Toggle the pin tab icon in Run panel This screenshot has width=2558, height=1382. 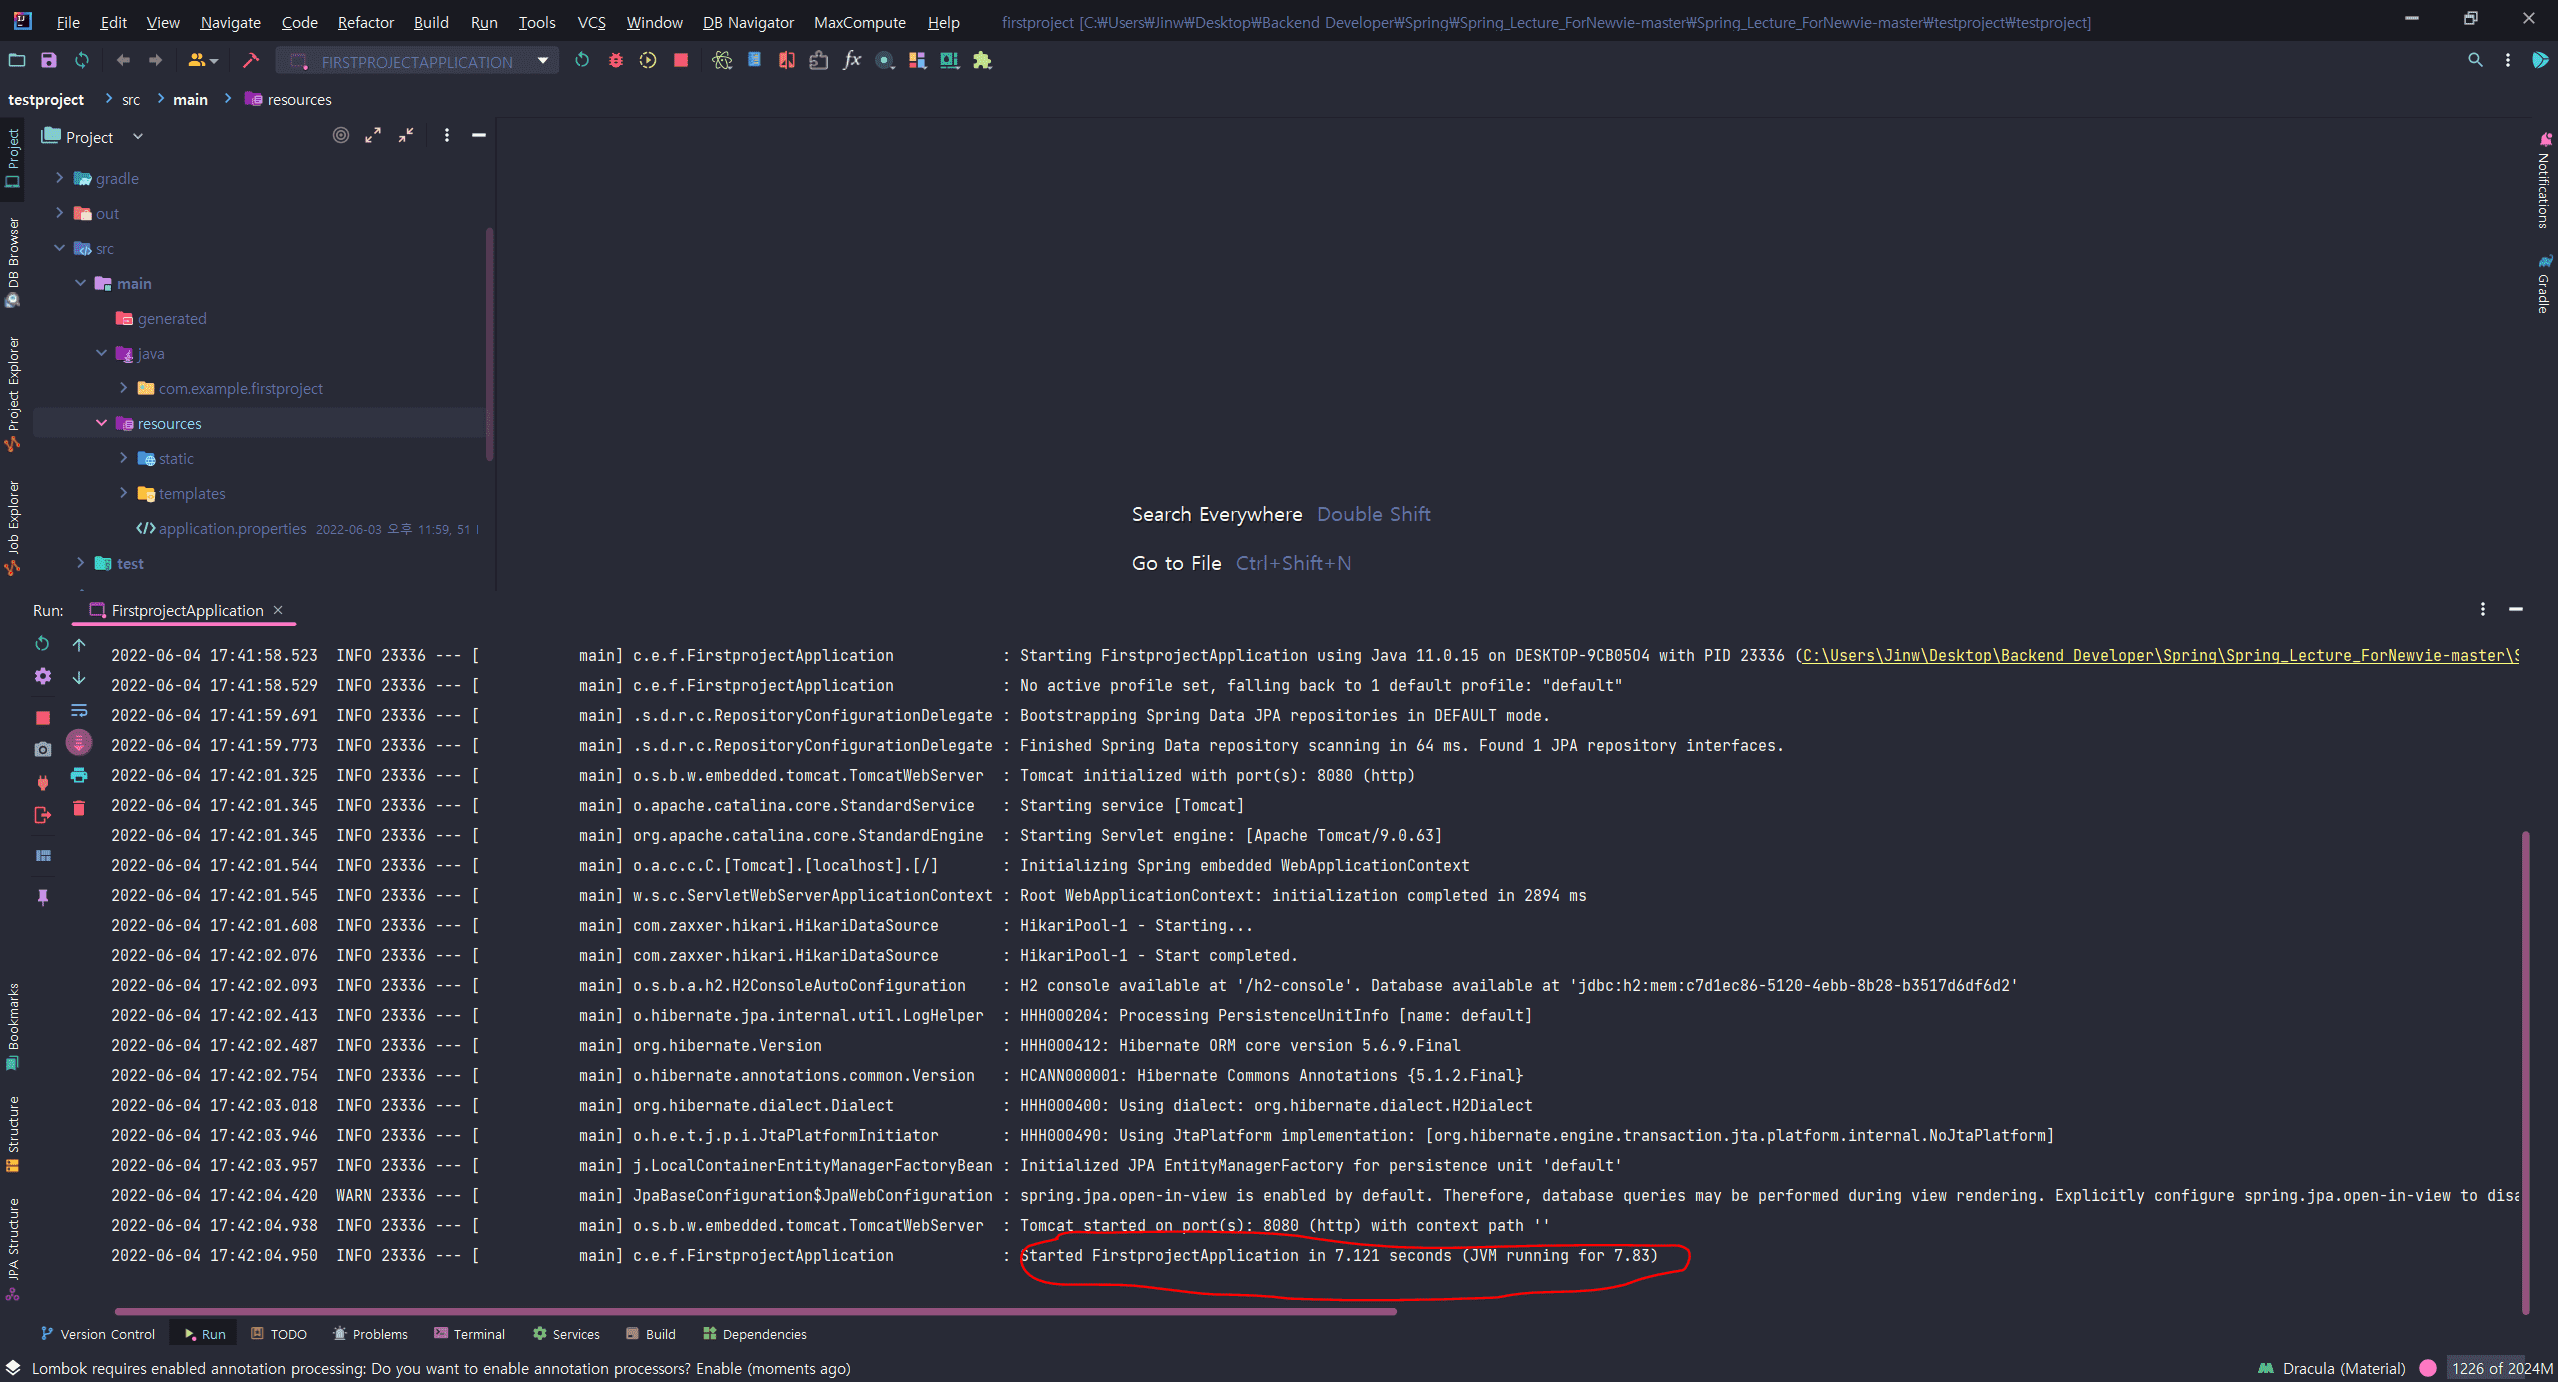42,897
